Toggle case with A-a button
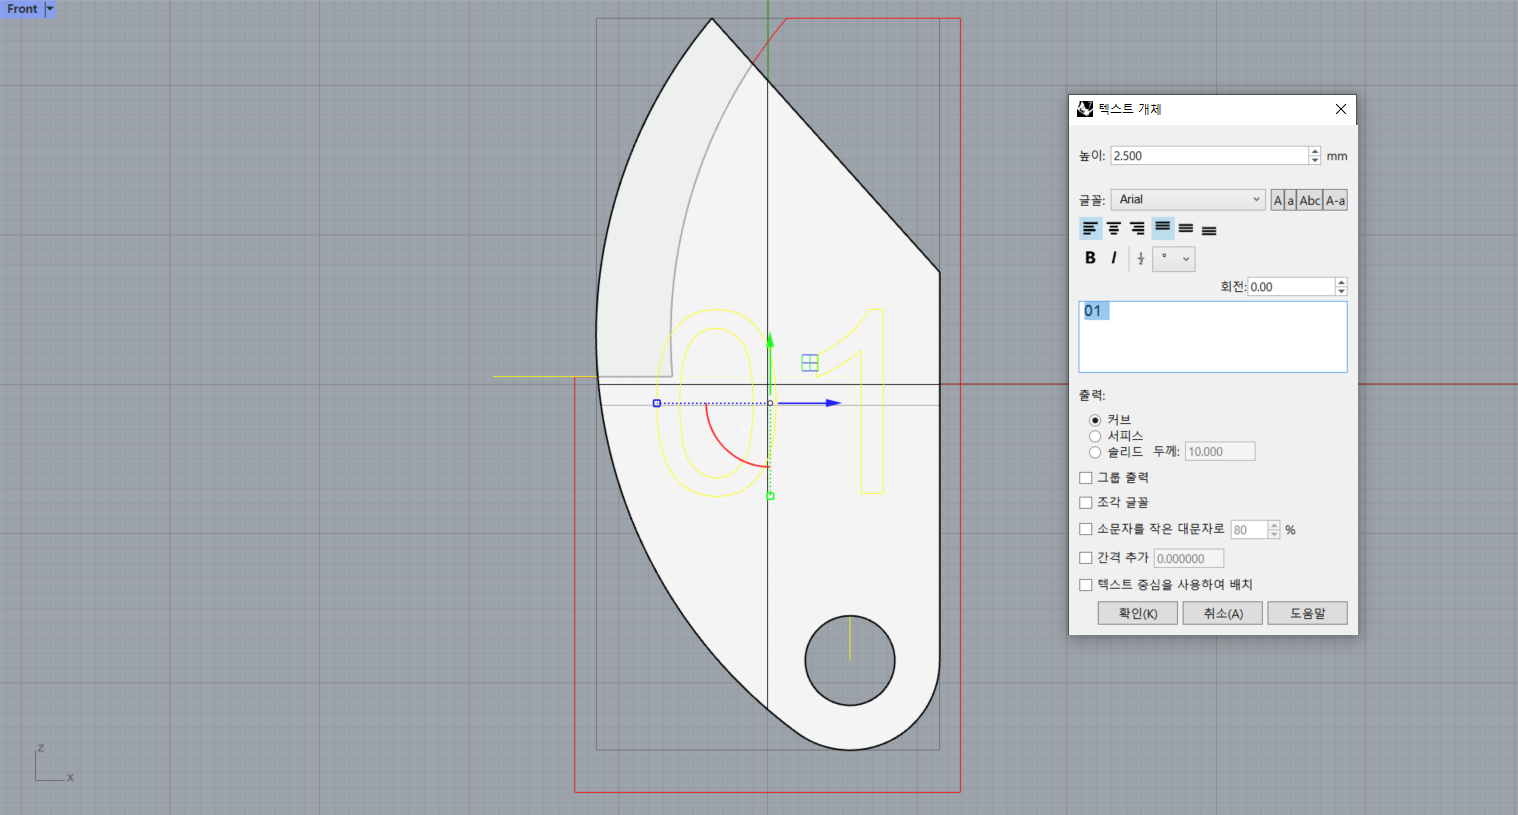 [x=1335, y=201]
